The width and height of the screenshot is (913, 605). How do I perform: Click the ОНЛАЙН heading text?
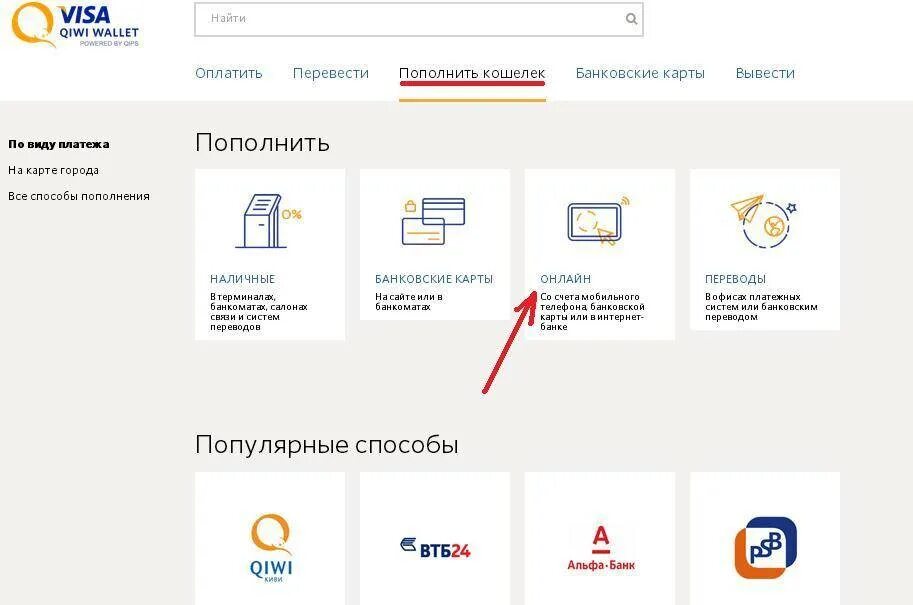(x=565, y=279)
